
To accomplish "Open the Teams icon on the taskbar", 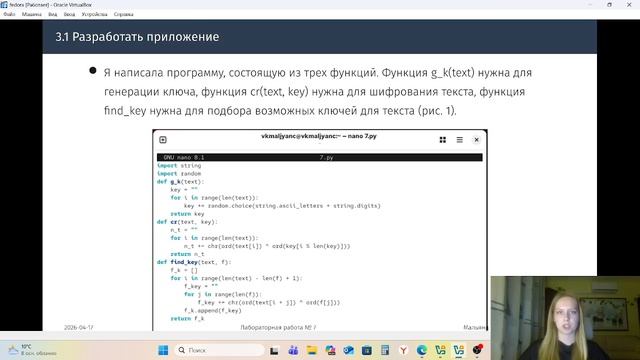I will 293,350.
